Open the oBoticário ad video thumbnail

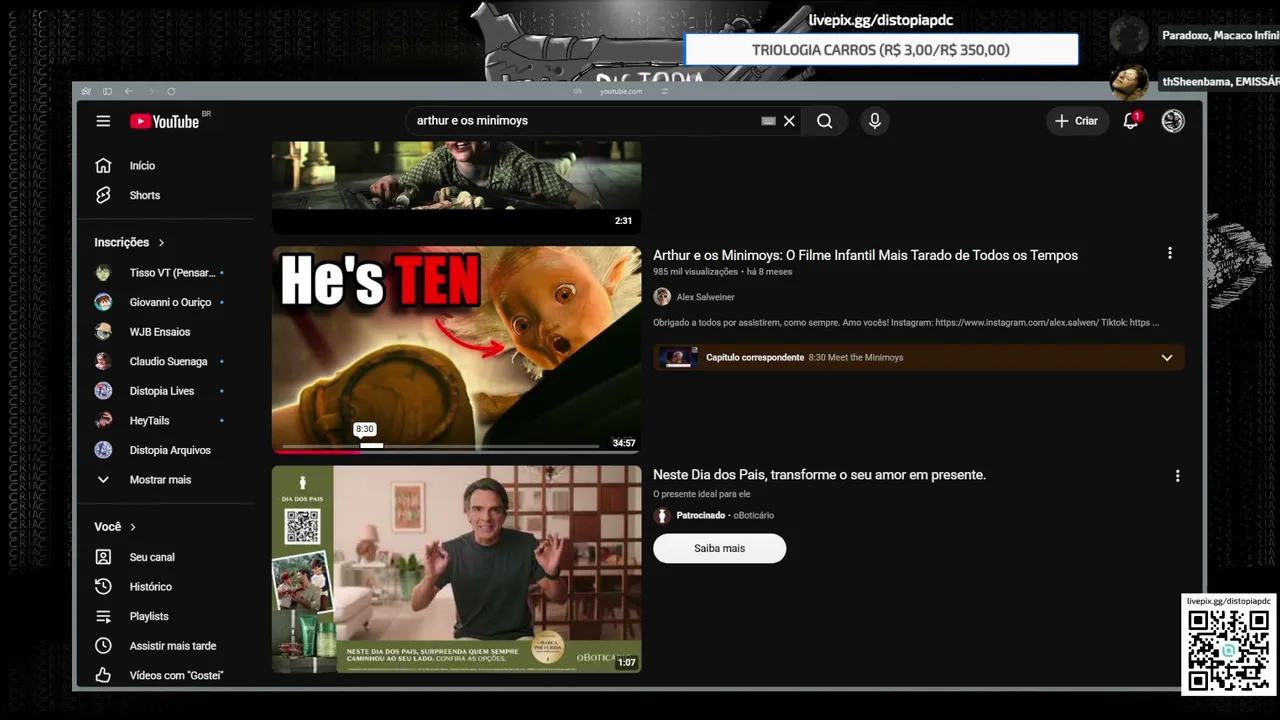tap(457, 569)
